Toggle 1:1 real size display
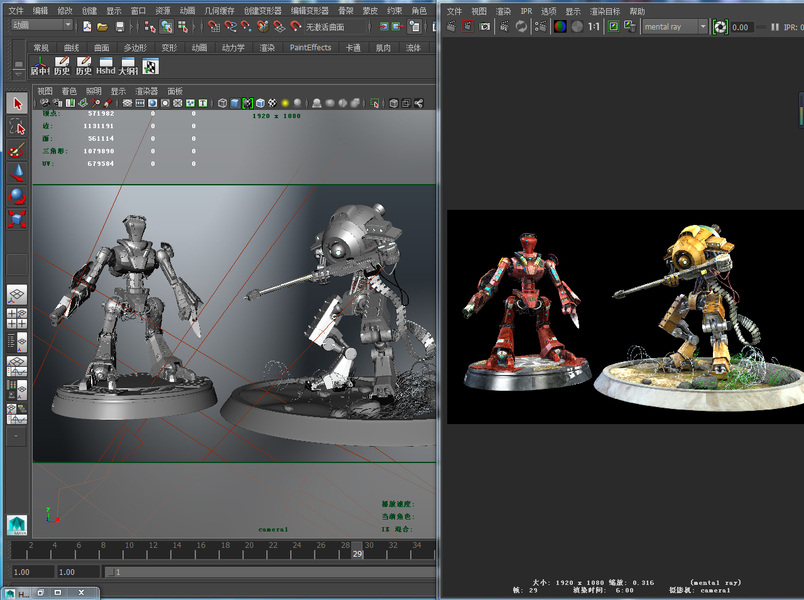The height and width of the screenshot is (600, 804). click(x=594, y=27)
